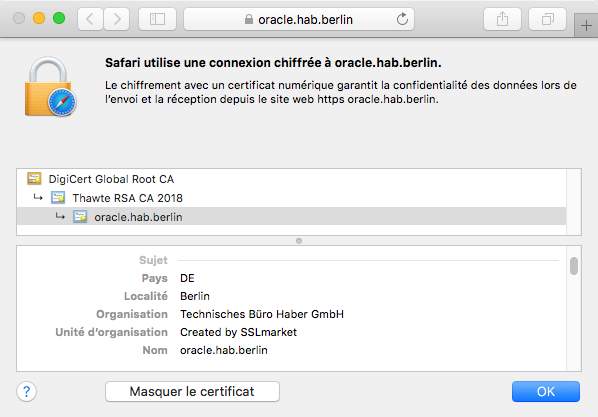Click the 'Localité' field label

coord(146,296)
